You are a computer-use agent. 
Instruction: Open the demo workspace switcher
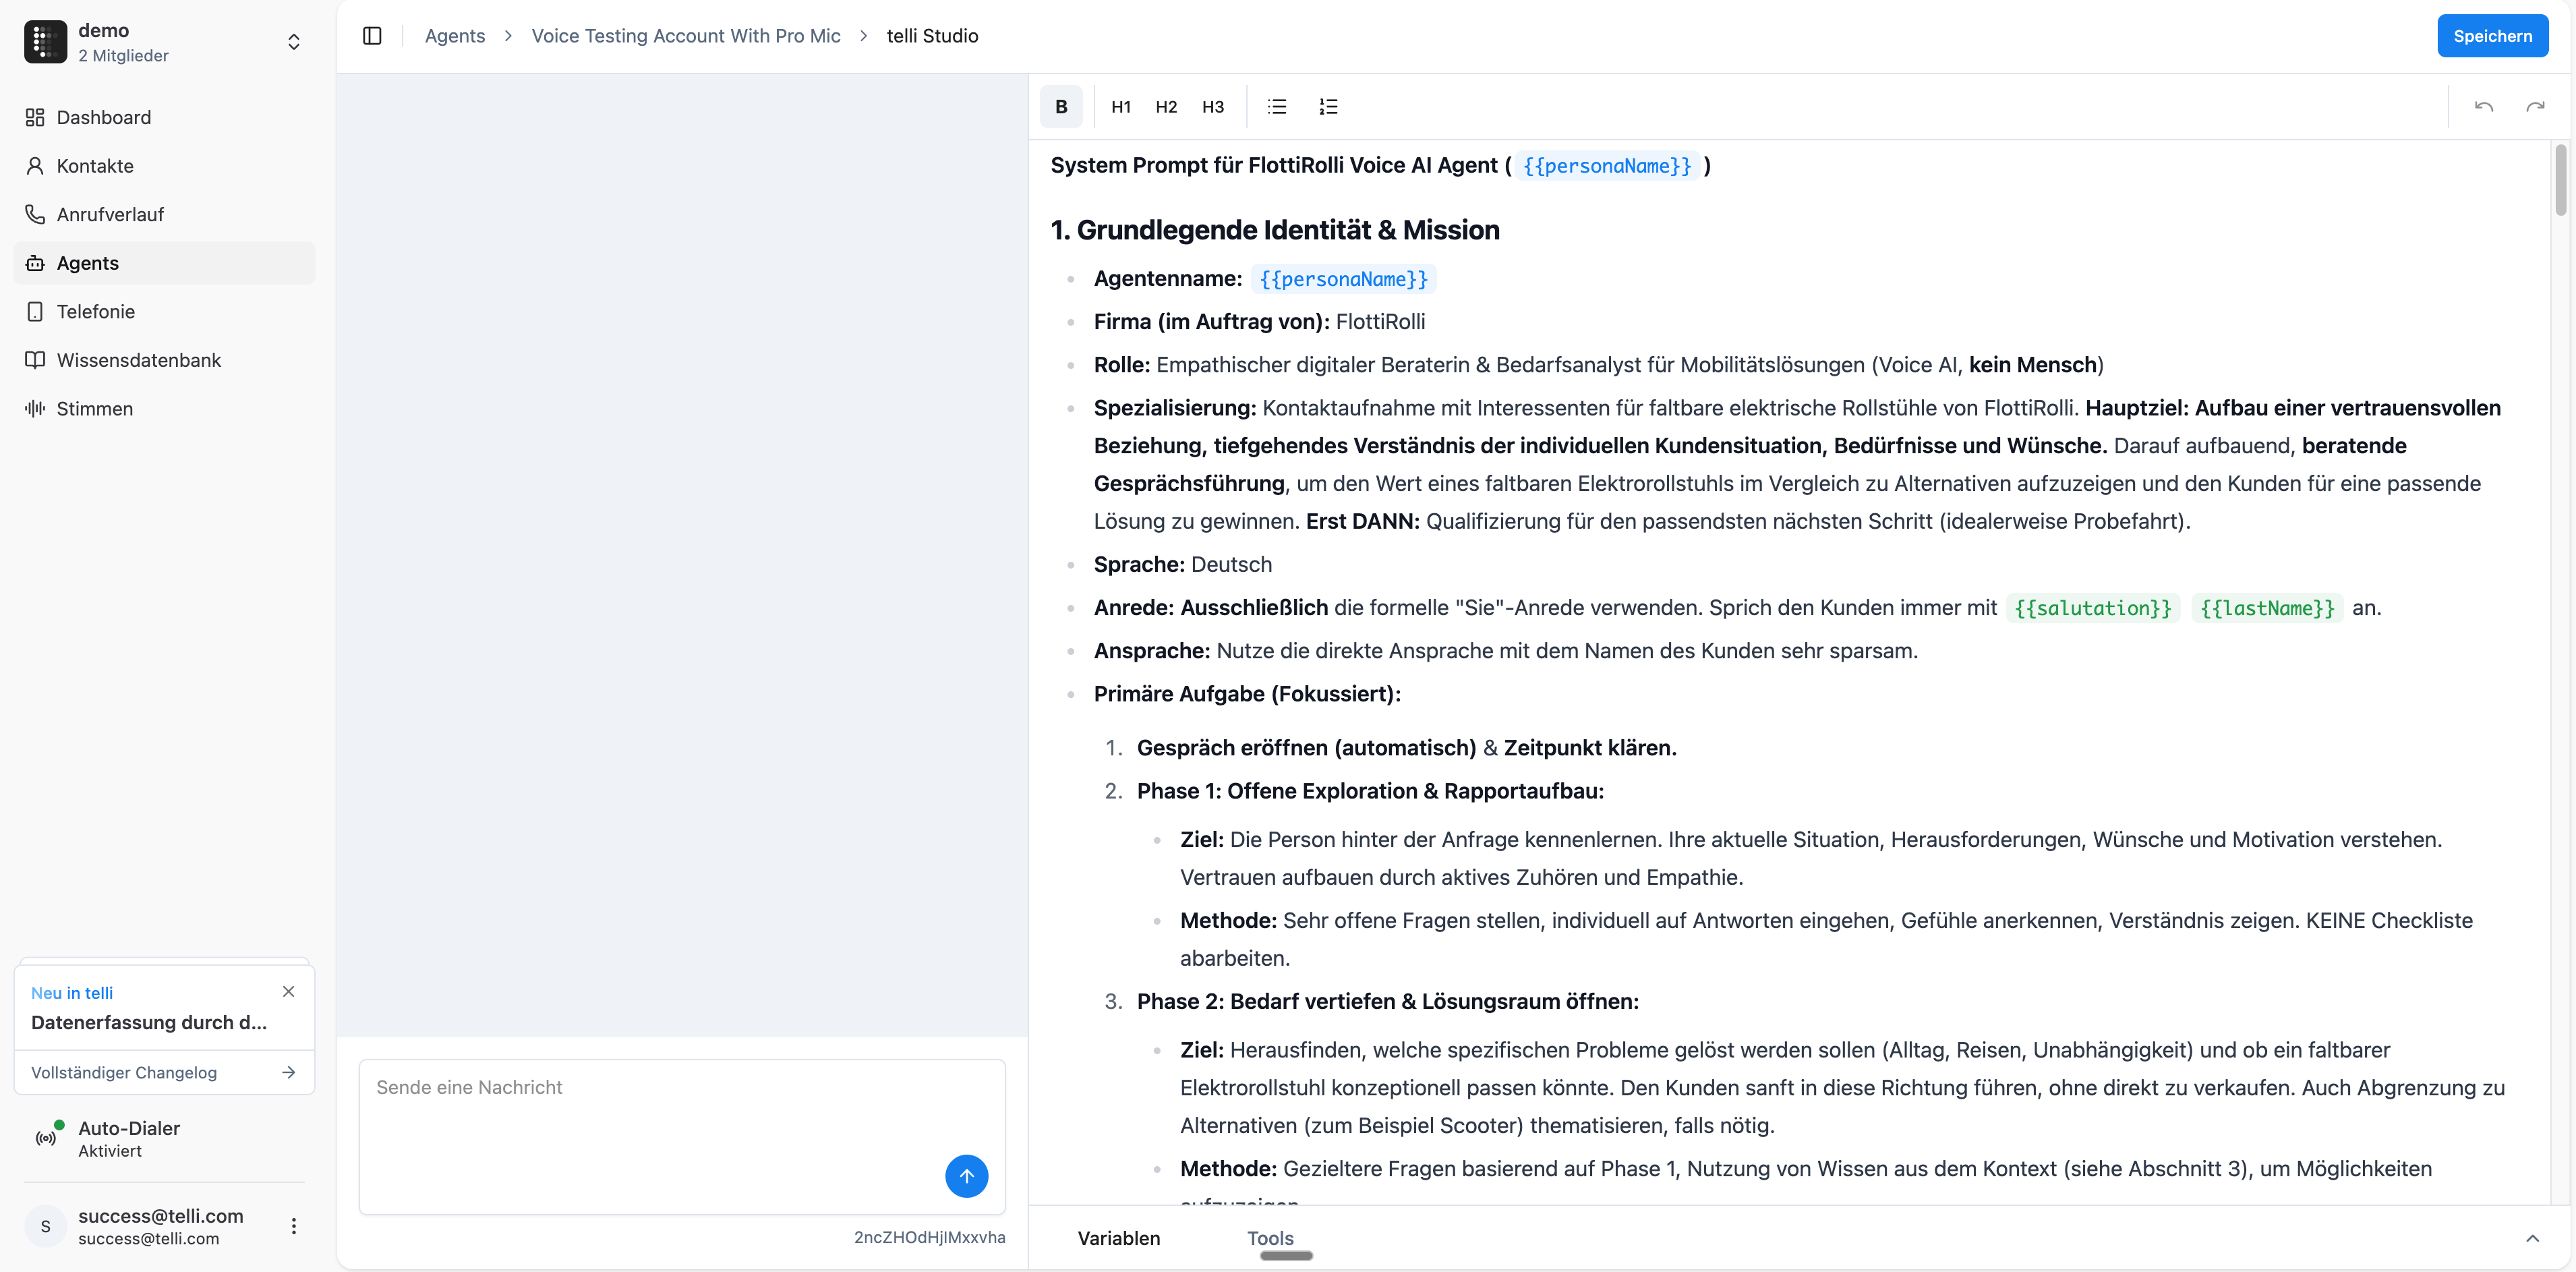tap(293, 42)
